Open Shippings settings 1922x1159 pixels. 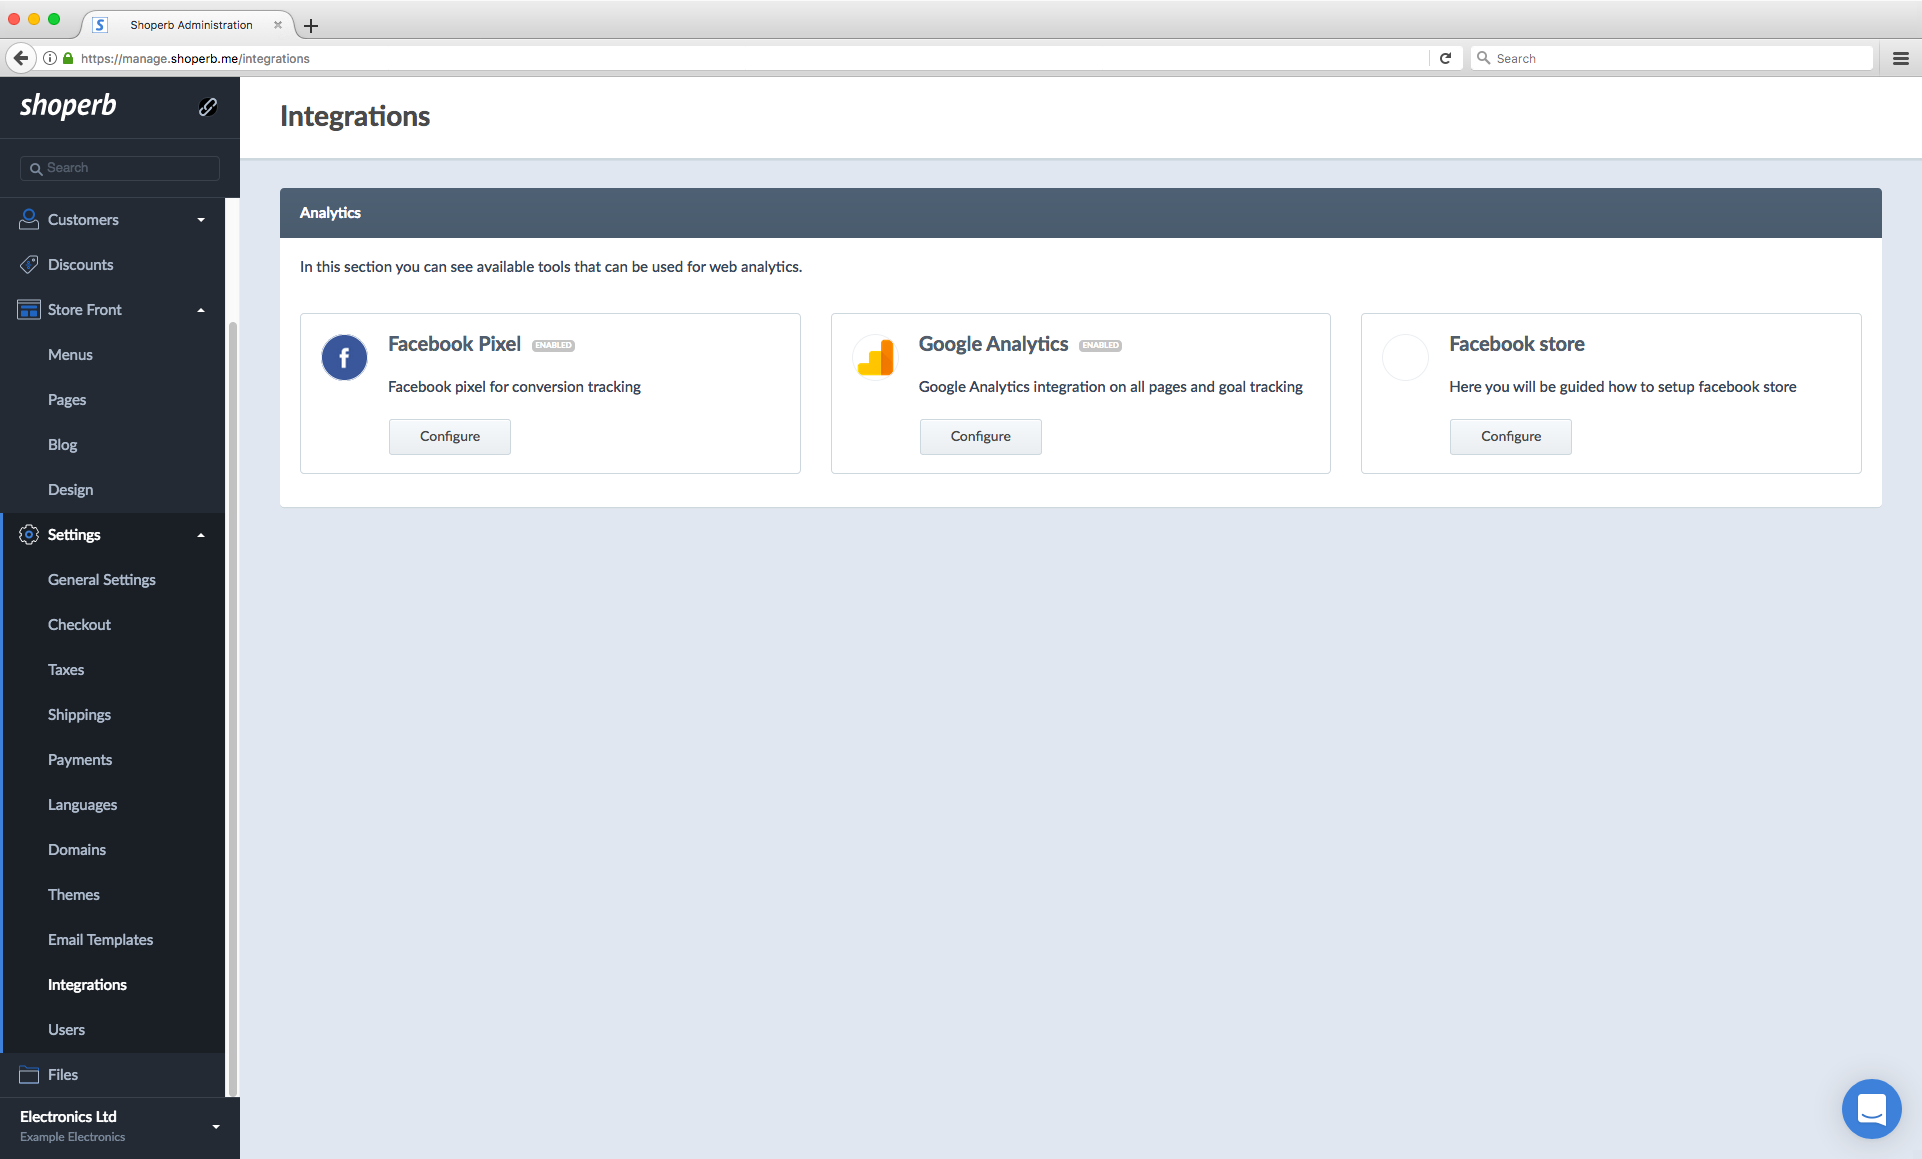point(79,714)
